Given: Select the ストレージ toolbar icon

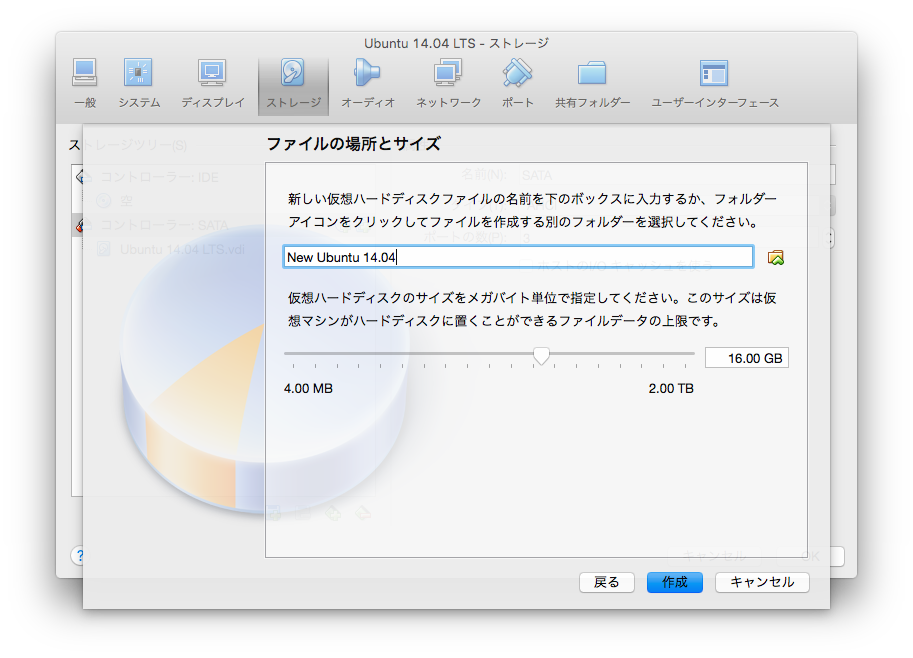Looking at the screenshot, I should click(x=293, y=85).
